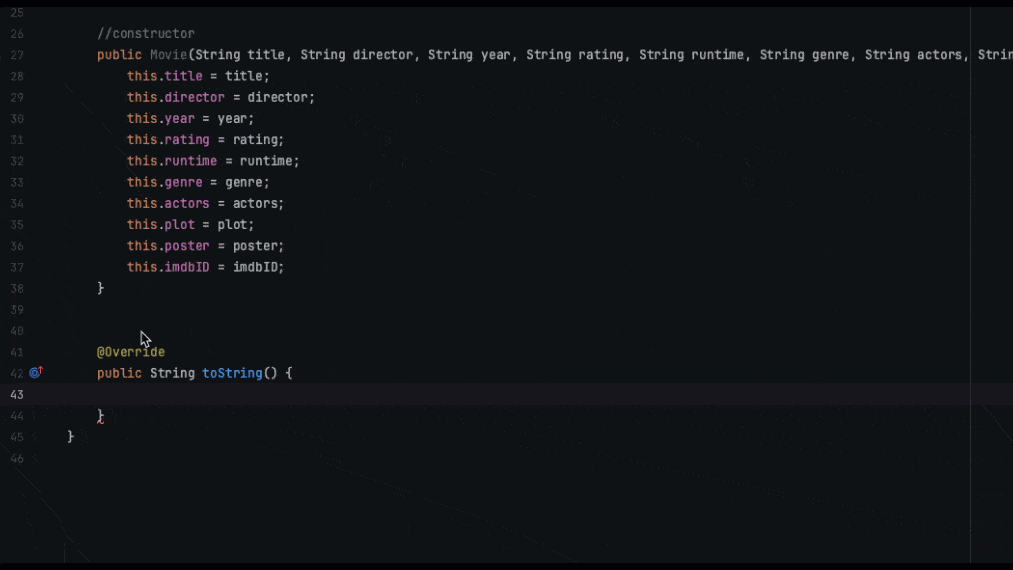1013x570 pixels.
Task: Click the override gutter icon on line 42
Action: click(36, 372)
